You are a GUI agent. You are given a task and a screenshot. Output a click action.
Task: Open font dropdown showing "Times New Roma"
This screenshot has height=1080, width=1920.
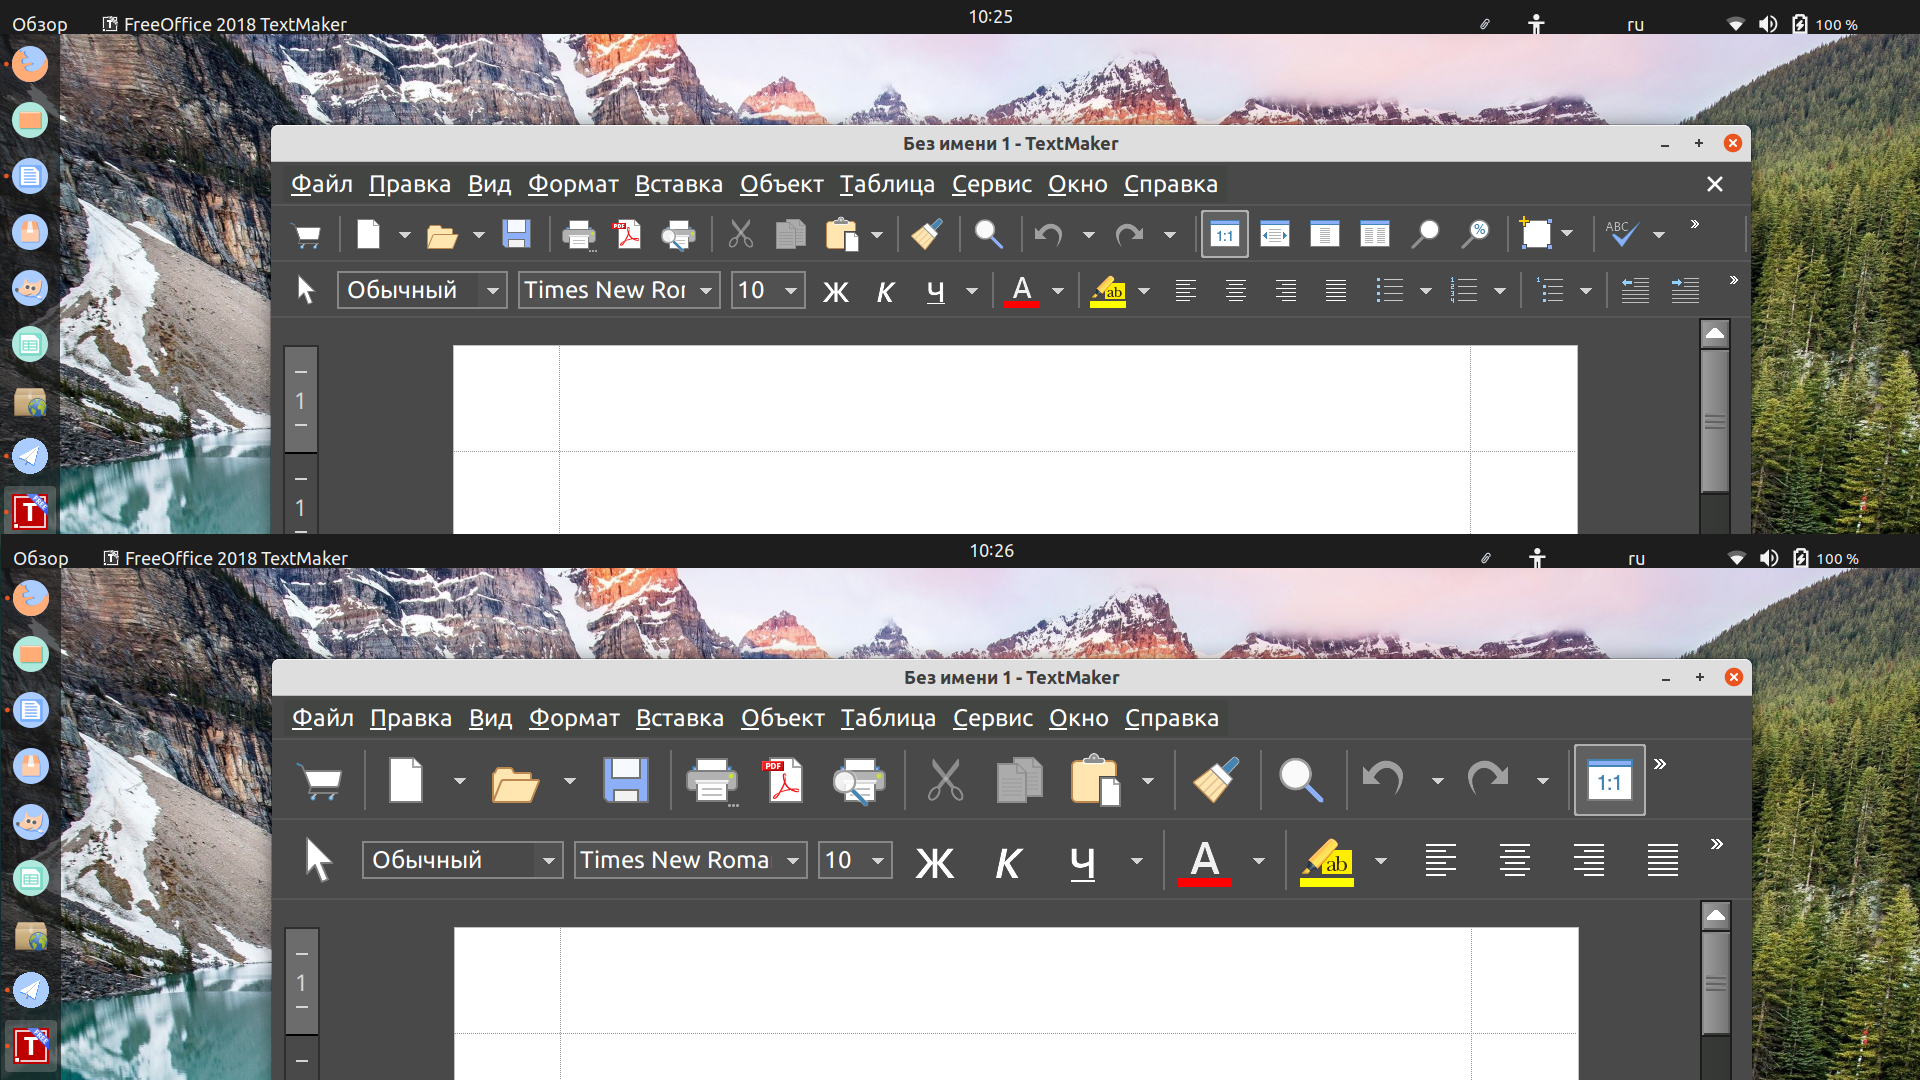click(691, 860)
